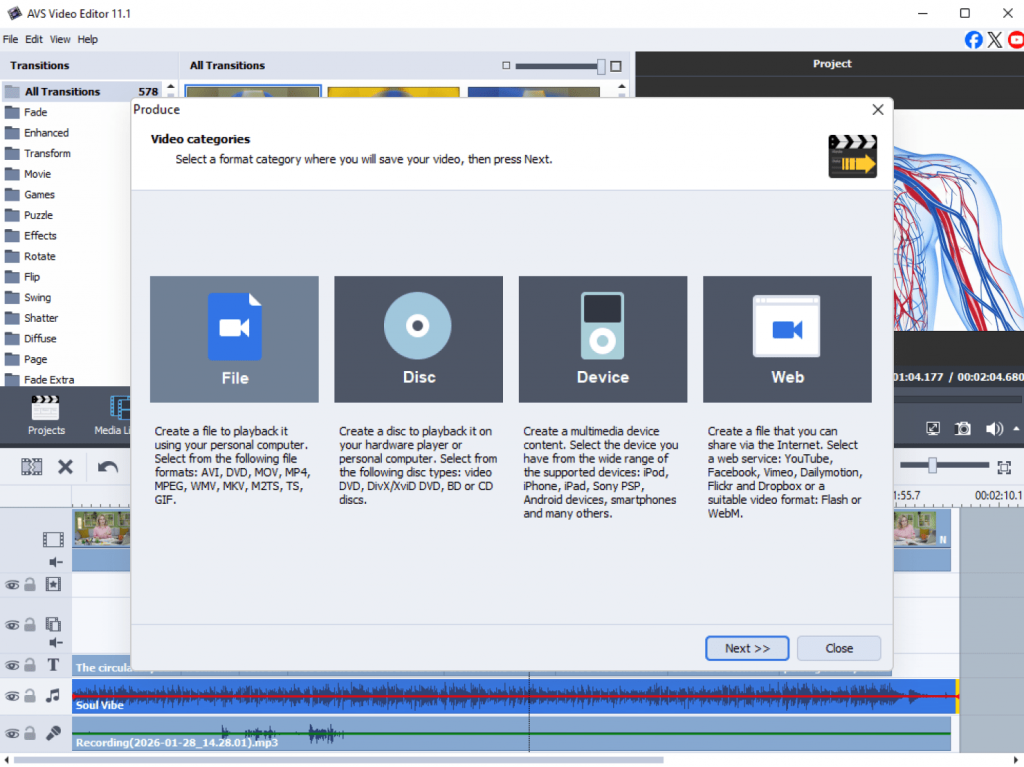Click the main video track film icon
Viewport: 1024px width, 767px height.
click(x=53, y=540)
